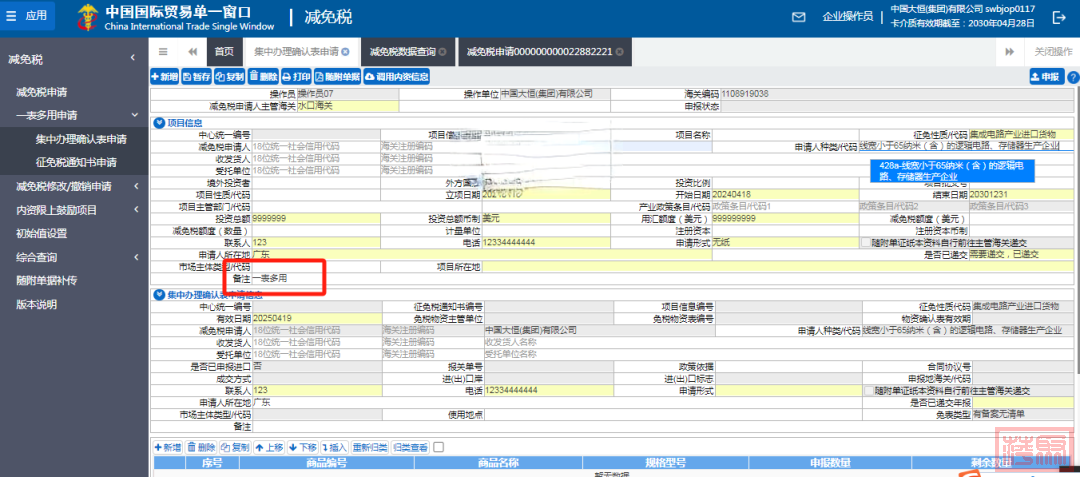Image resolution: width=1080 pixels, height=477 pixels.
Task: Click the 打印 print button
Action: click(296, 77)
